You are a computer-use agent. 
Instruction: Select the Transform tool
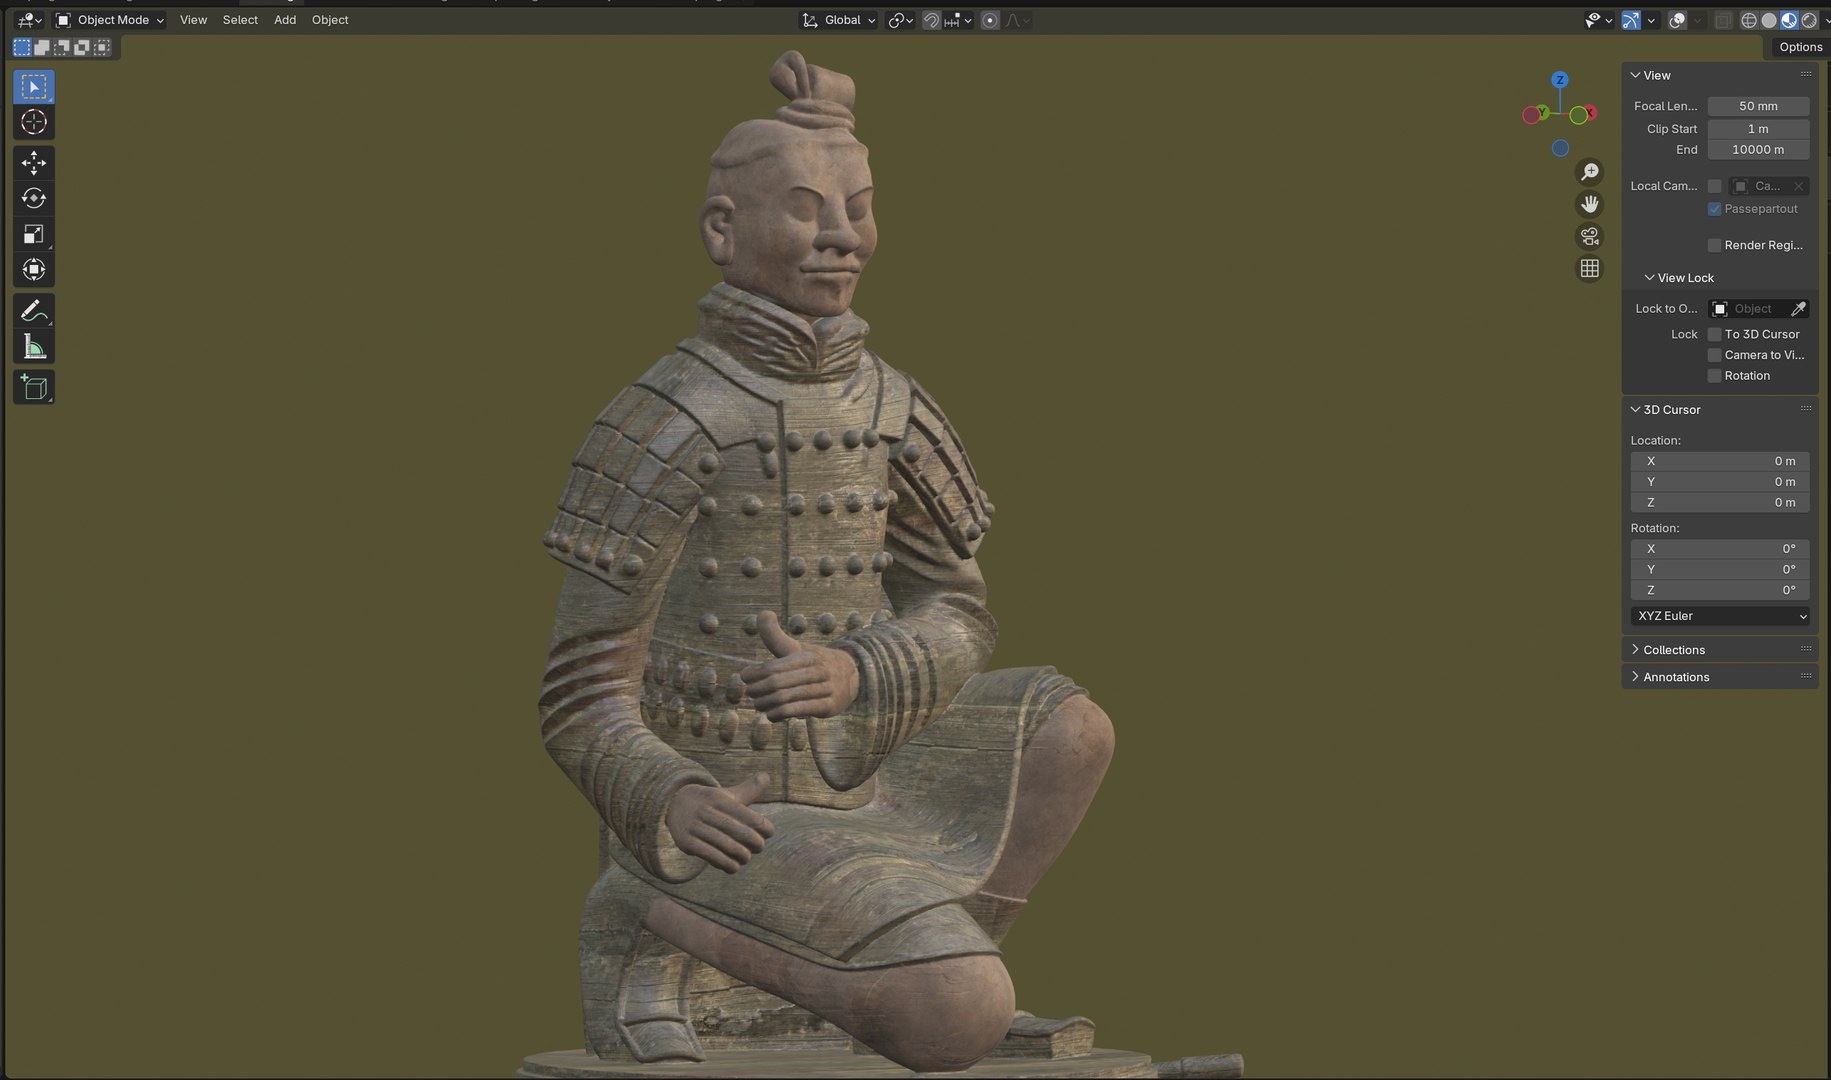34,270
